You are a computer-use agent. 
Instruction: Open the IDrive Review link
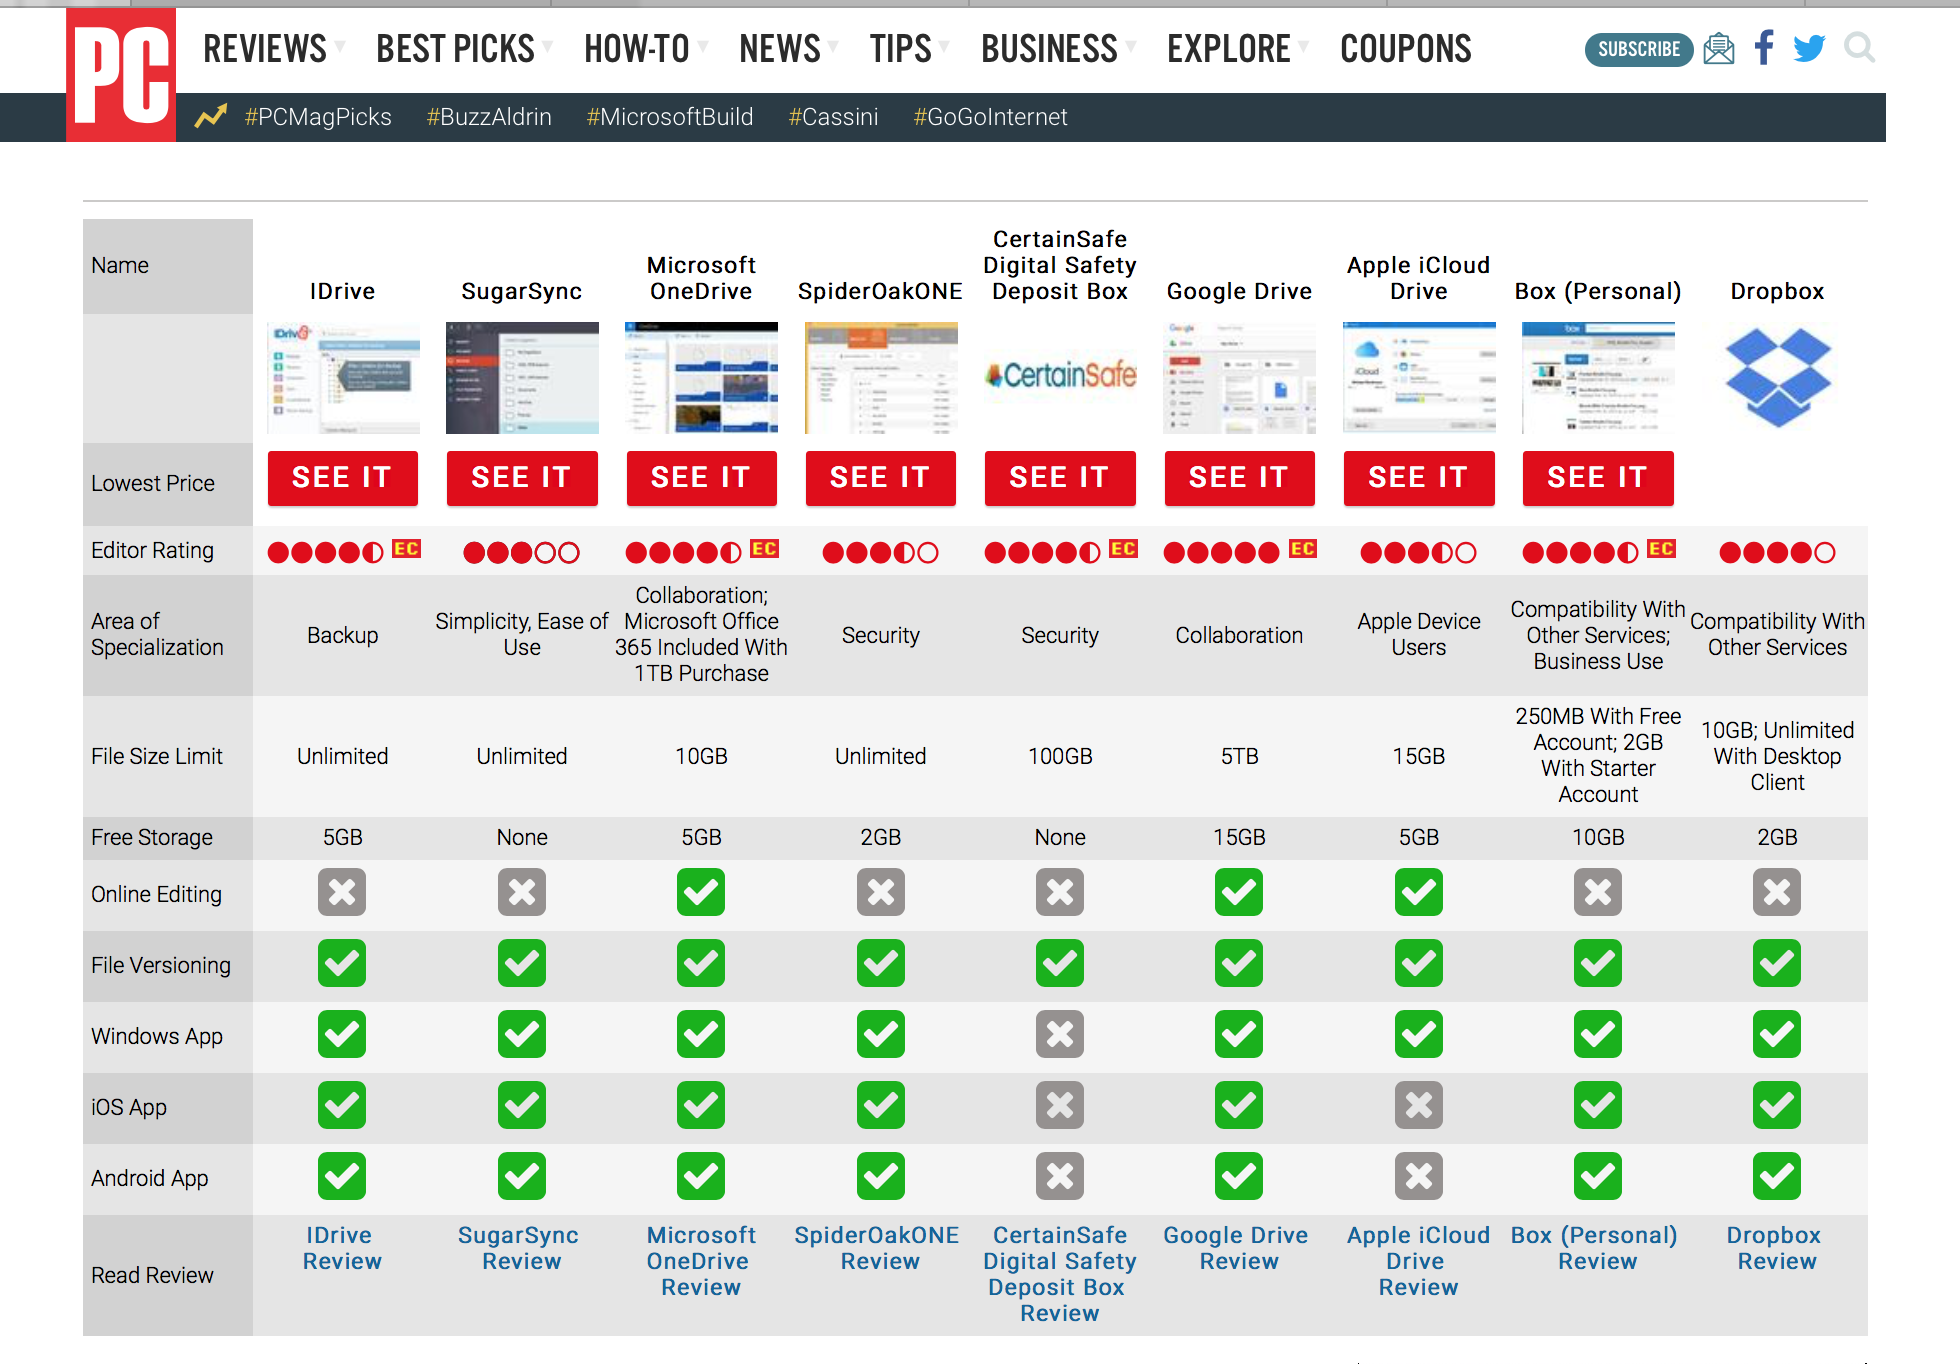[342, 1248]
